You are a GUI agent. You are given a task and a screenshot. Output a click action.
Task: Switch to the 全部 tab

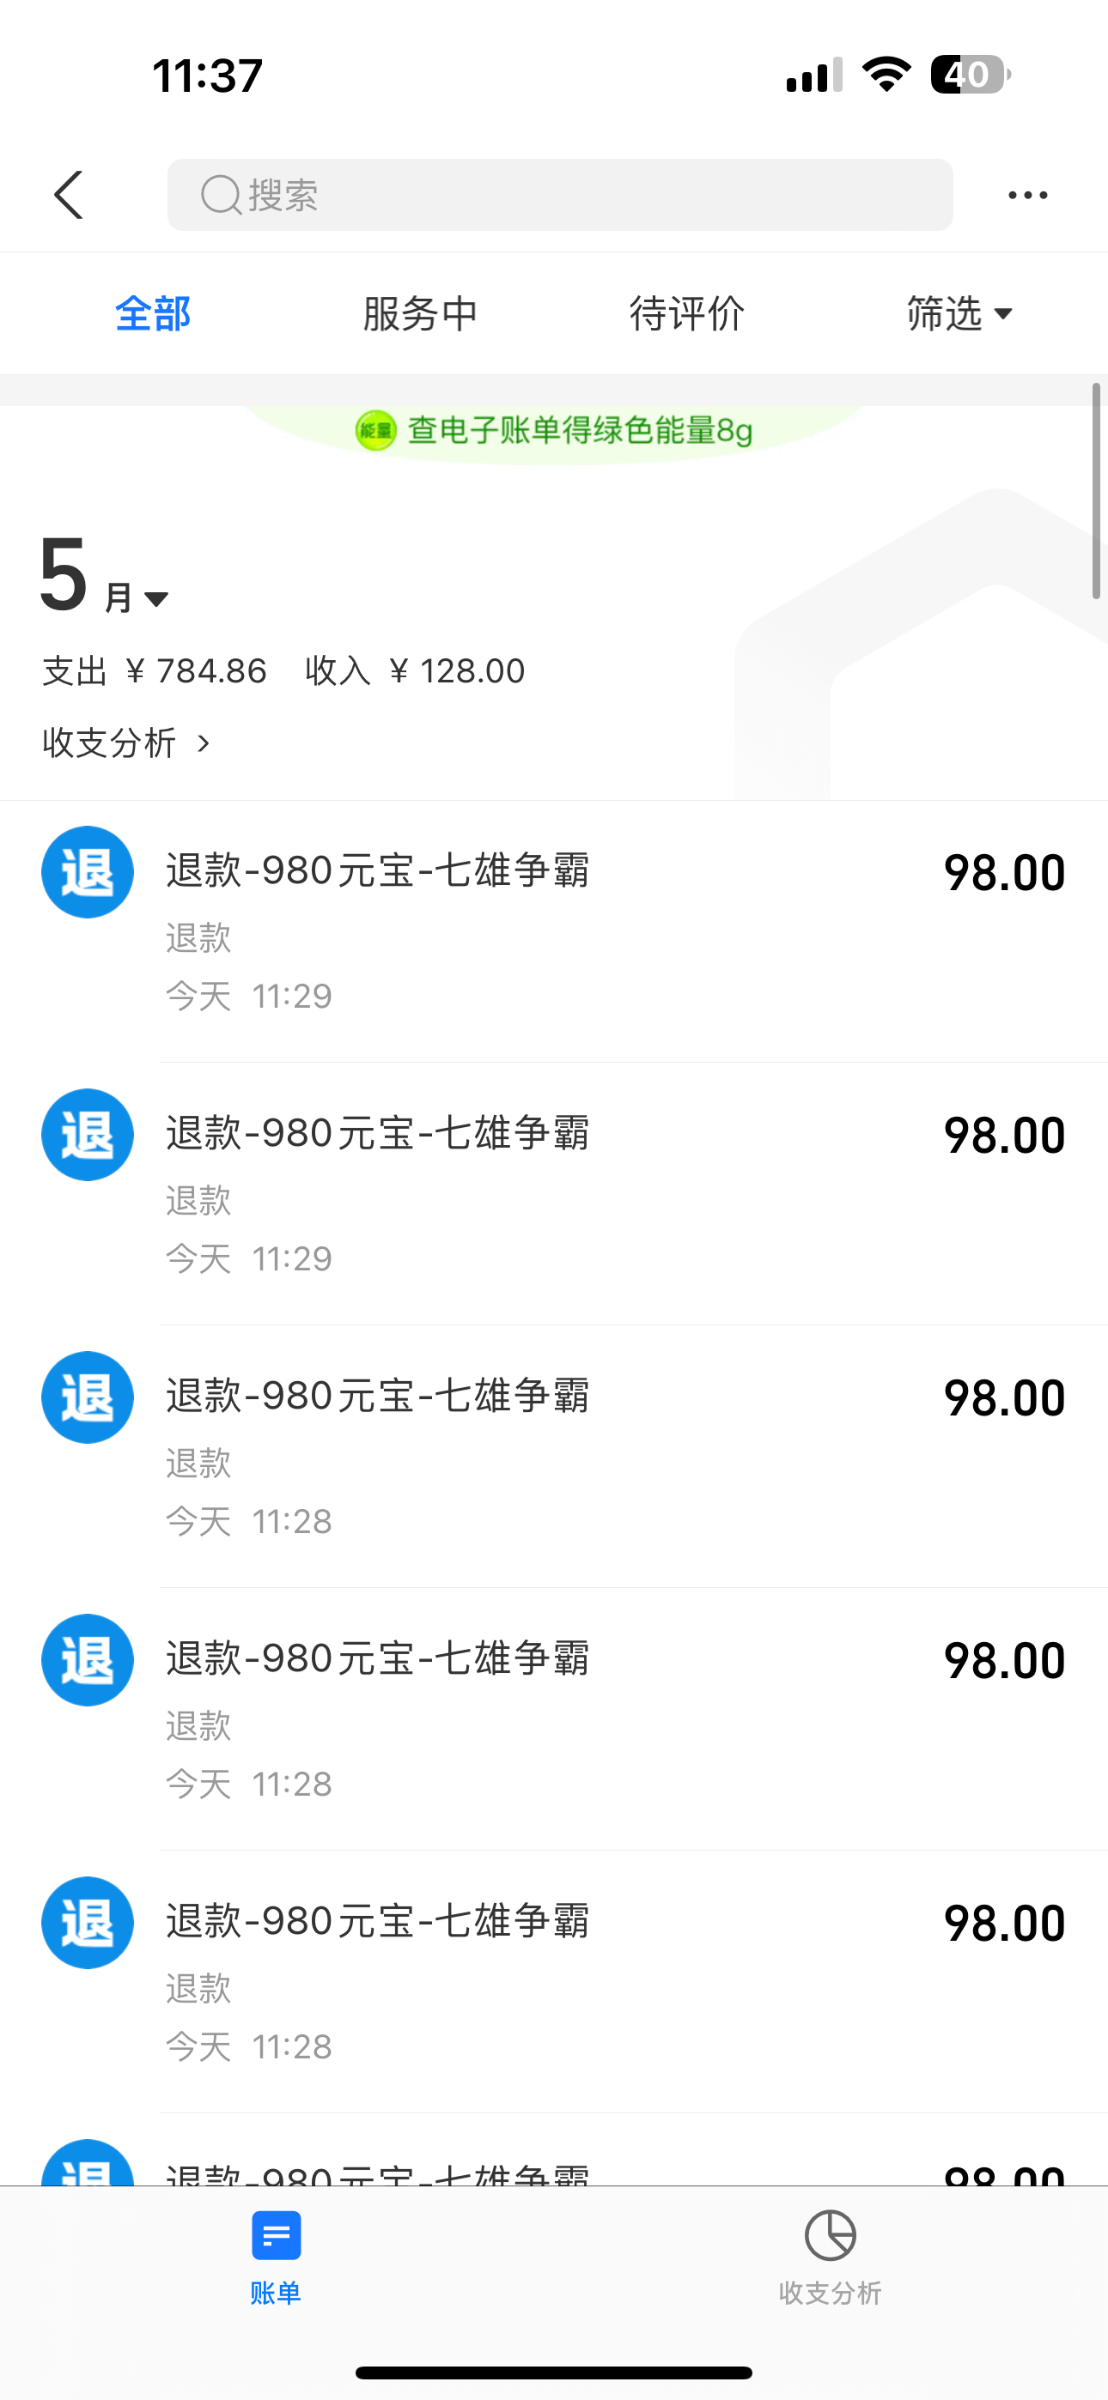coord(152,314)
